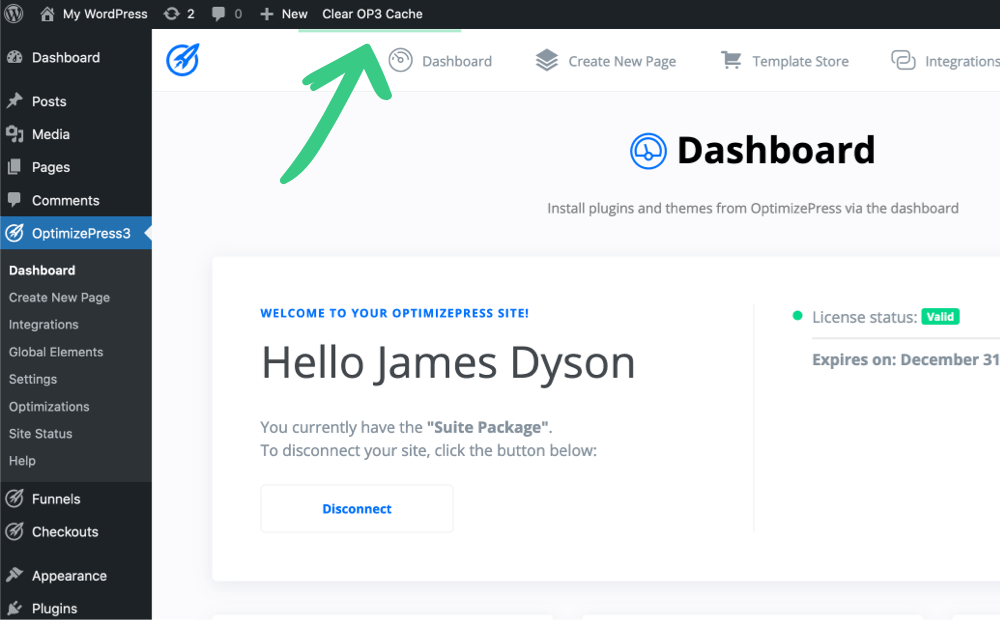This screenshot has height=620, width=1000.
Task: Click the Appearance paintbrush icon
Action: [15, 575]
